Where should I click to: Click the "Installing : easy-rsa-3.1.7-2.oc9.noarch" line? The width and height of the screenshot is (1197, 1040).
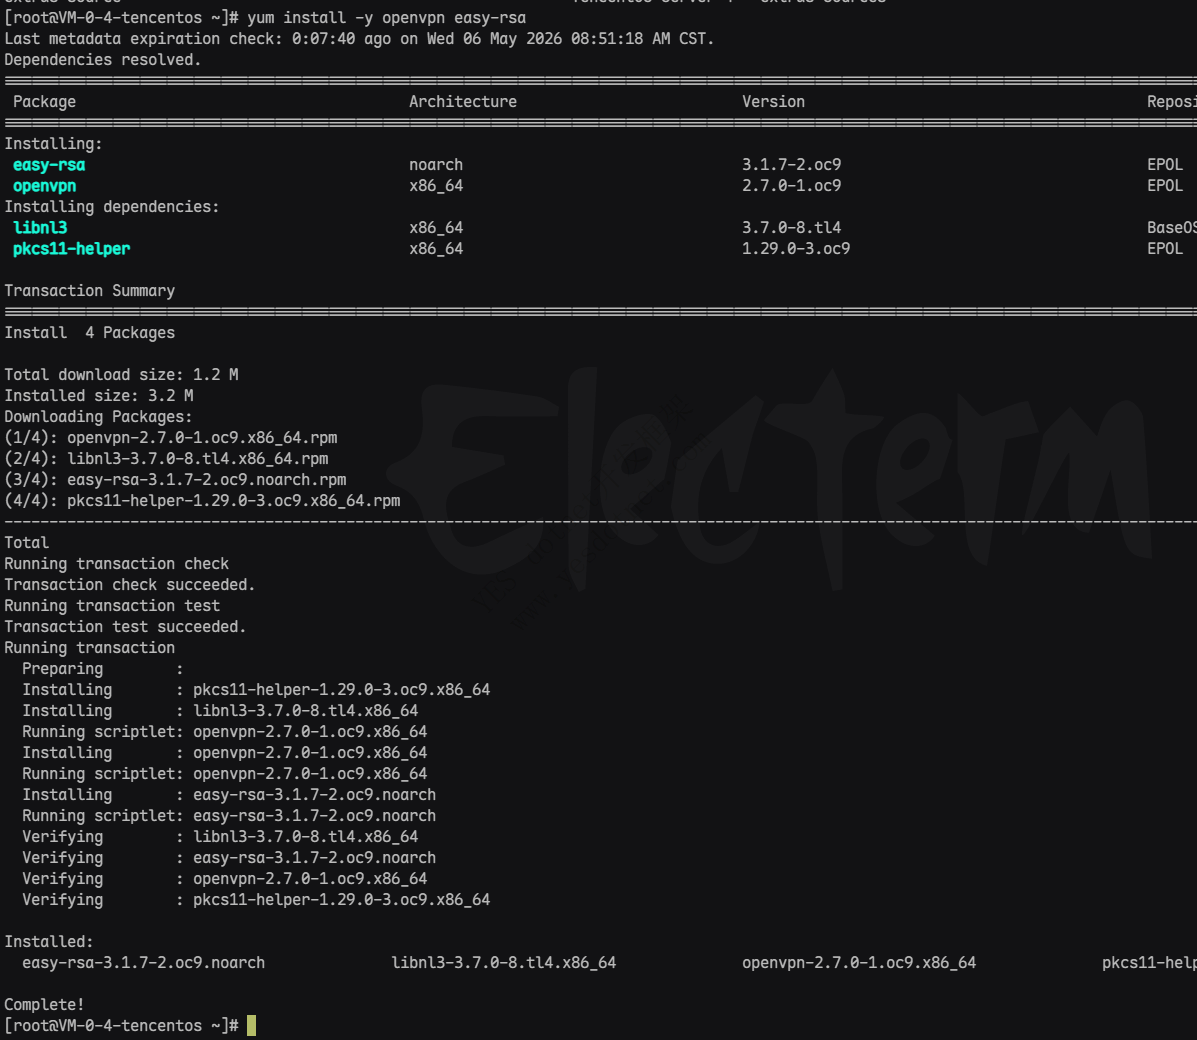point(229,795)
